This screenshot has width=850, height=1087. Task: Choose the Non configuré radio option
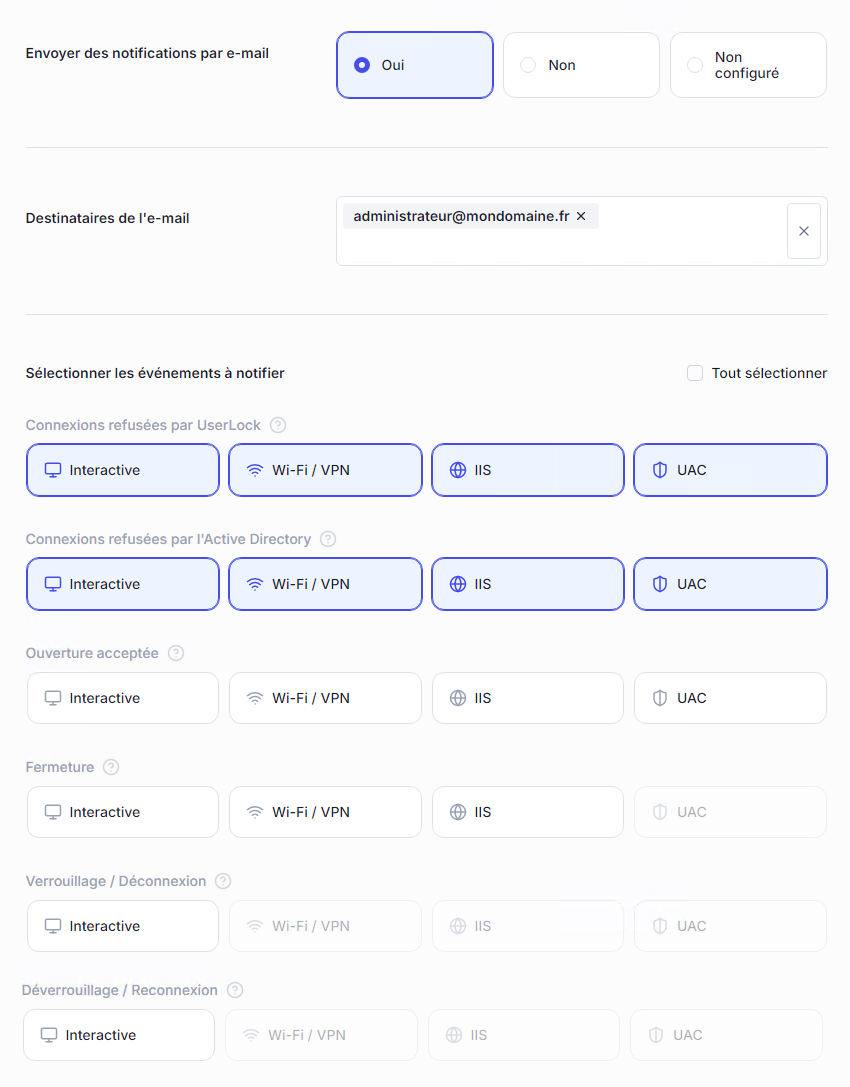click(695, 65)
